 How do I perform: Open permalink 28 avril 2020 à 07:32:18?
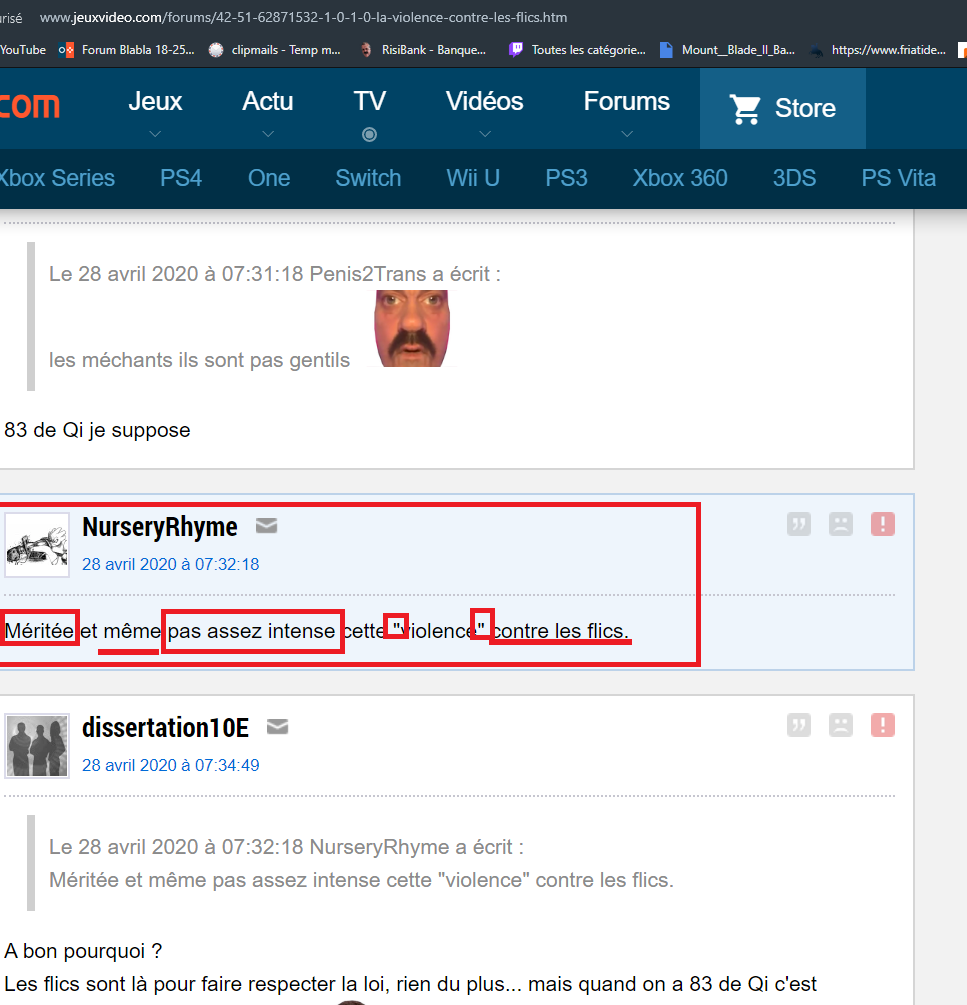pyautogui.click(x=170, y=564)
